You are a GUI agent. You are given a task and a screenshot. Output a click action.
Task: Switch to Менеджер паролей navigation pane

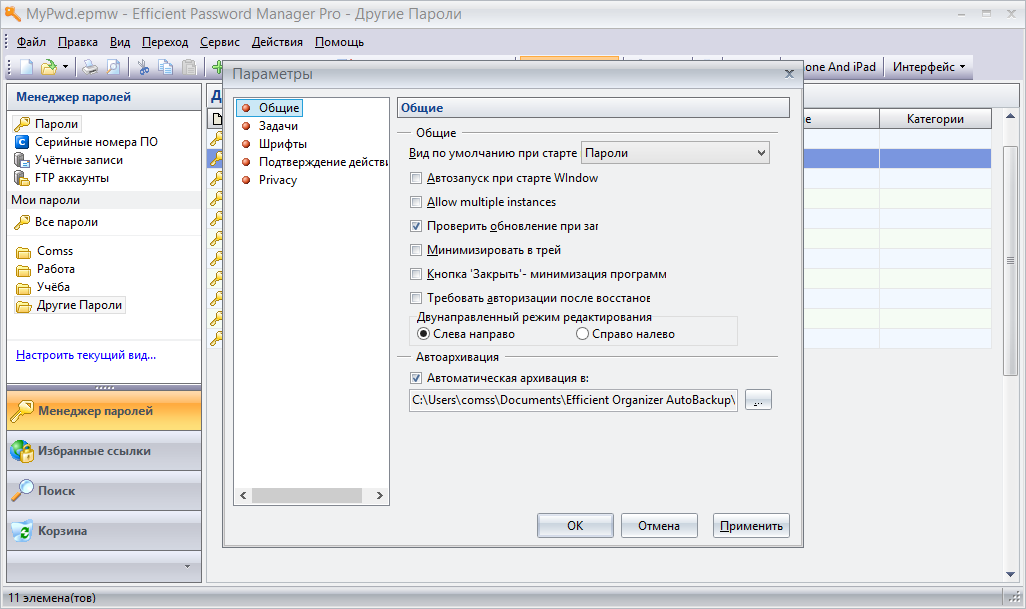point(104,411)
